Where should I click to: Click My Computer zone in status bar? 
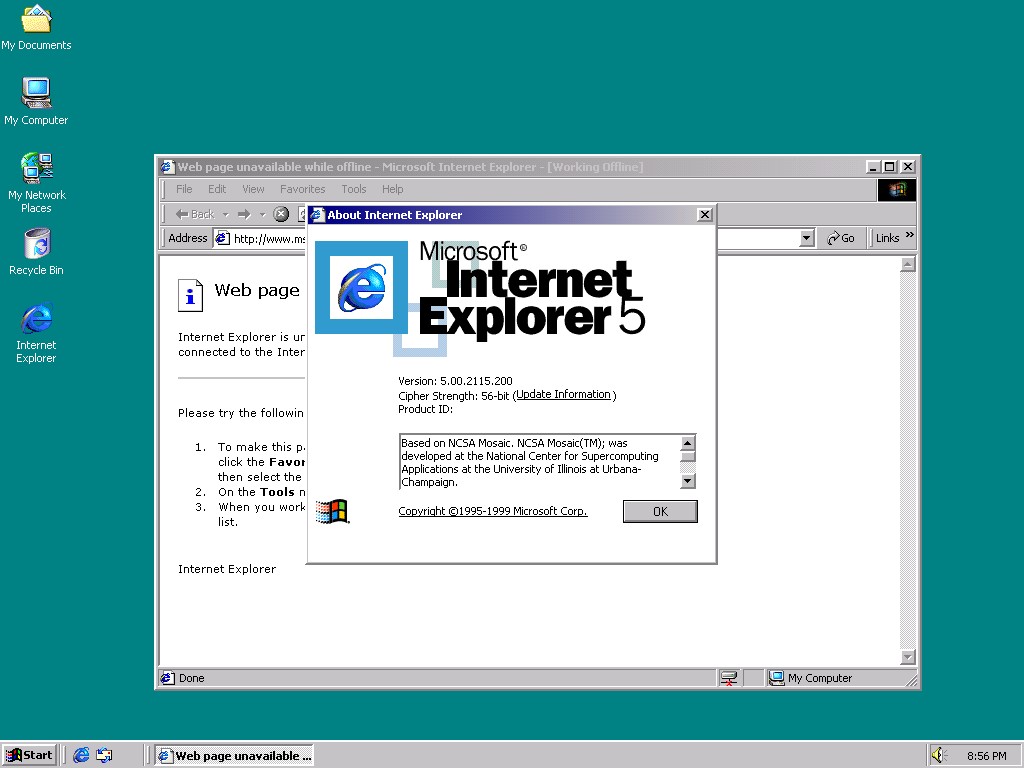[x=812, y=678]
